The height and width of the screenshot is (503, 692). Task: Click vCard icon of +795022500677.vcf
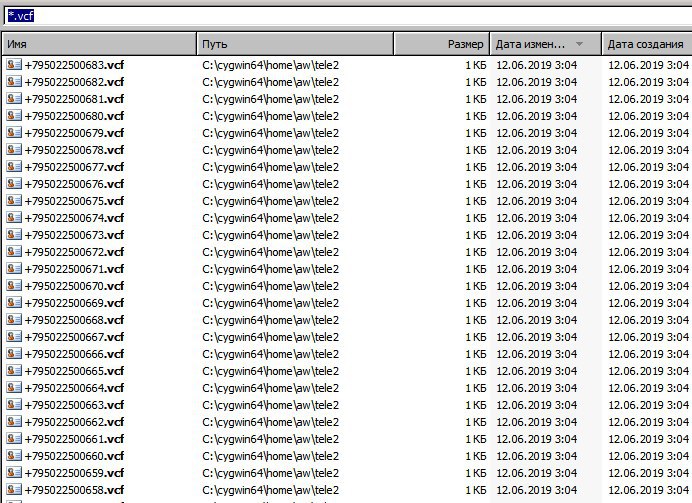14,166
